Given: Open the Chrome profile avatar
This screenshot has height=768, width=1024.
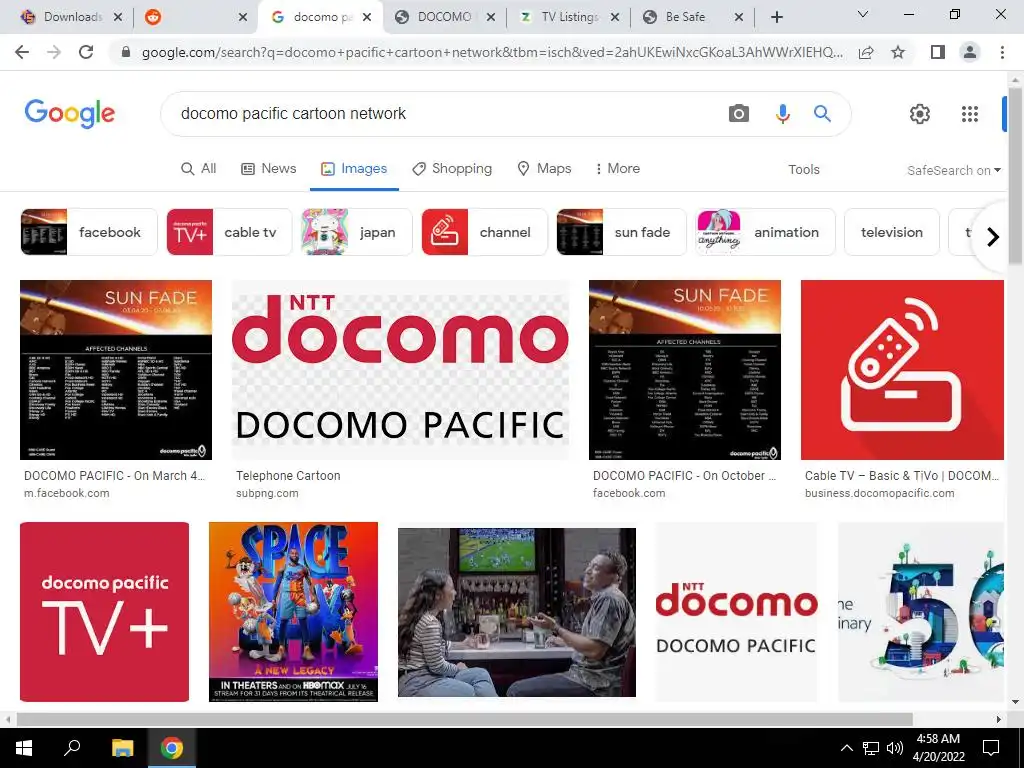Looking at the screenshot, I should 970,52.
